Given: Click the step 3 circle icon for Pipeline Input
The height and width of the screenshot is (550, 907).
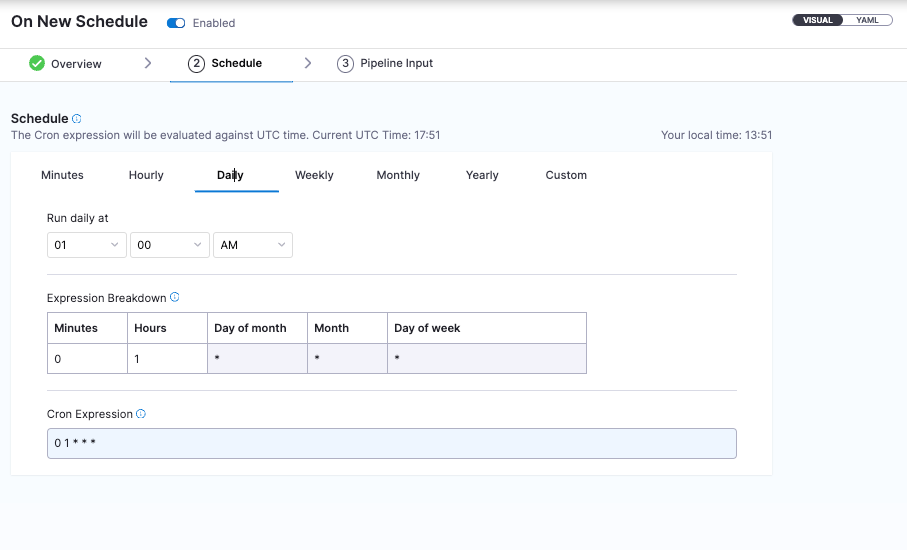Looking at the screenshot, I should pyautogui.click(x=345, y=63).
